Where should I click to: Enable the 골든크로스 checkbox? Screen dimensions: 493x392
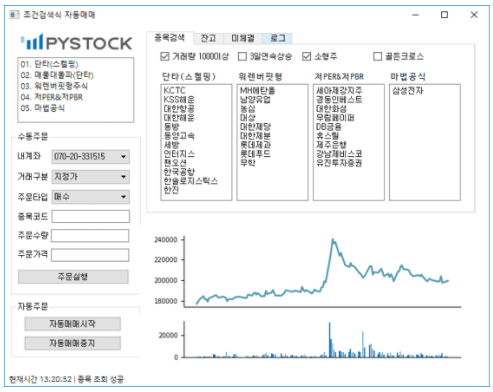(x=377, y=57)
